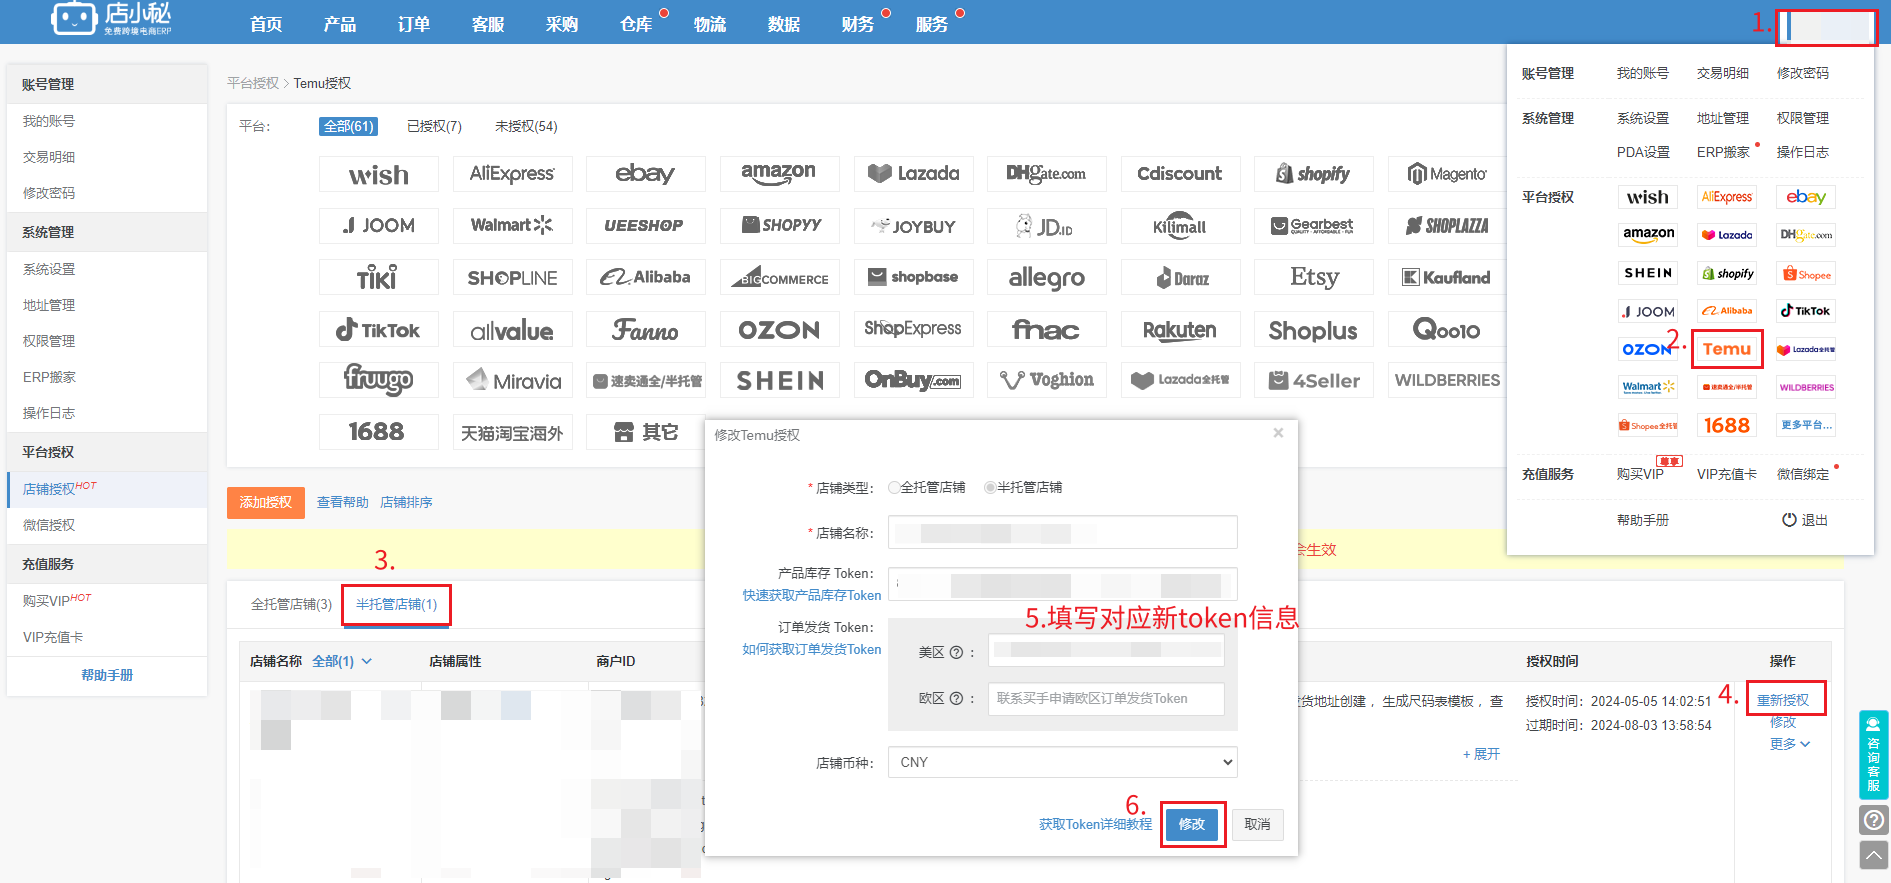The image size is (1891, 883).
Task: Expand the 店铺名称 全部(1) filter
Action: tap(342, 661)
